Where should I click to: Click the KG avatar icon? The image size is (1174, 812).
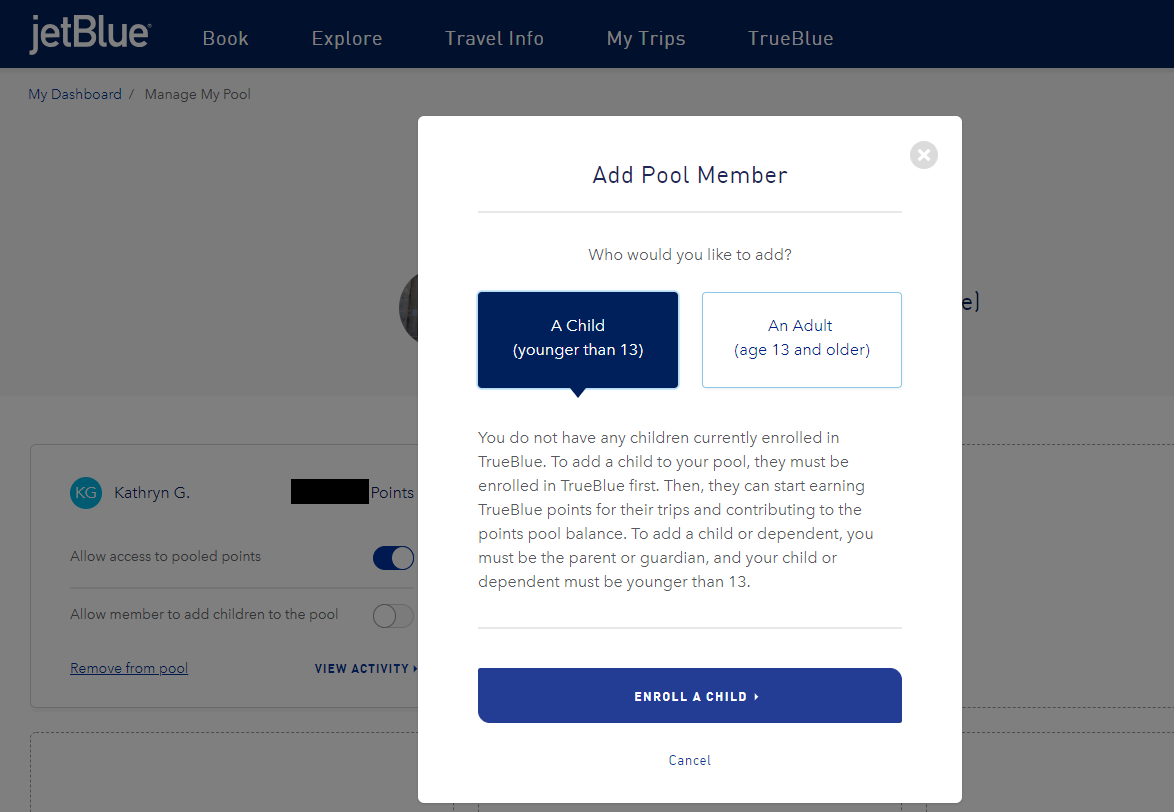pyautogui.click(x=86, y=493)
